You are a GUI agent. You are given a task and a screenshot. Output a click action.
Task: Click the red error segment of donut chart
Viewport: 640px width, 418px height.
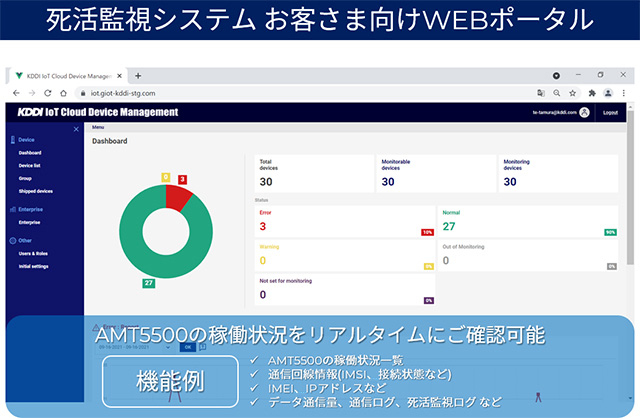[177, 197]
